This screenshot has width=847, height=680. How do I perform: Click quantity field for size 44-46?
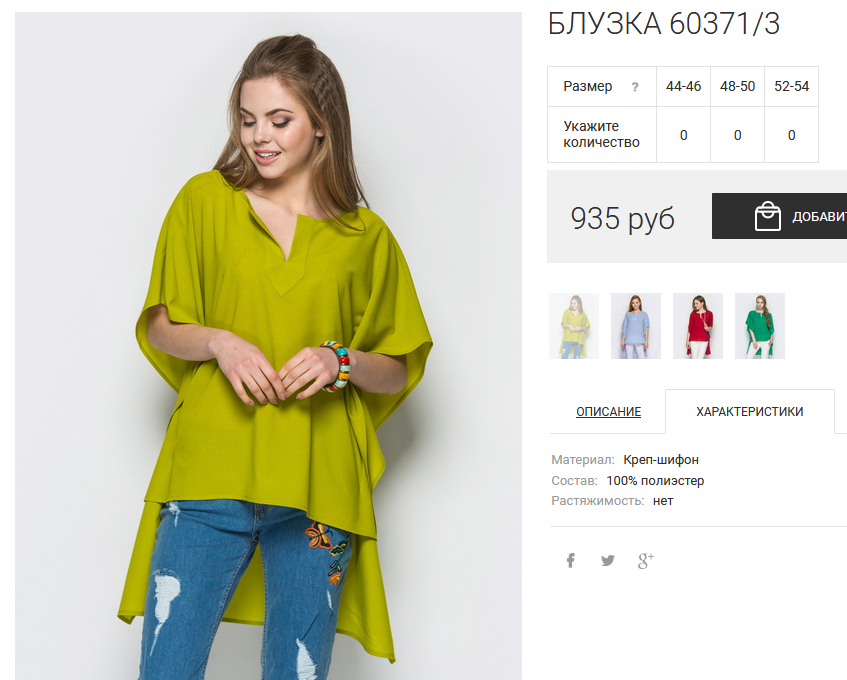(x=683, y=135)
